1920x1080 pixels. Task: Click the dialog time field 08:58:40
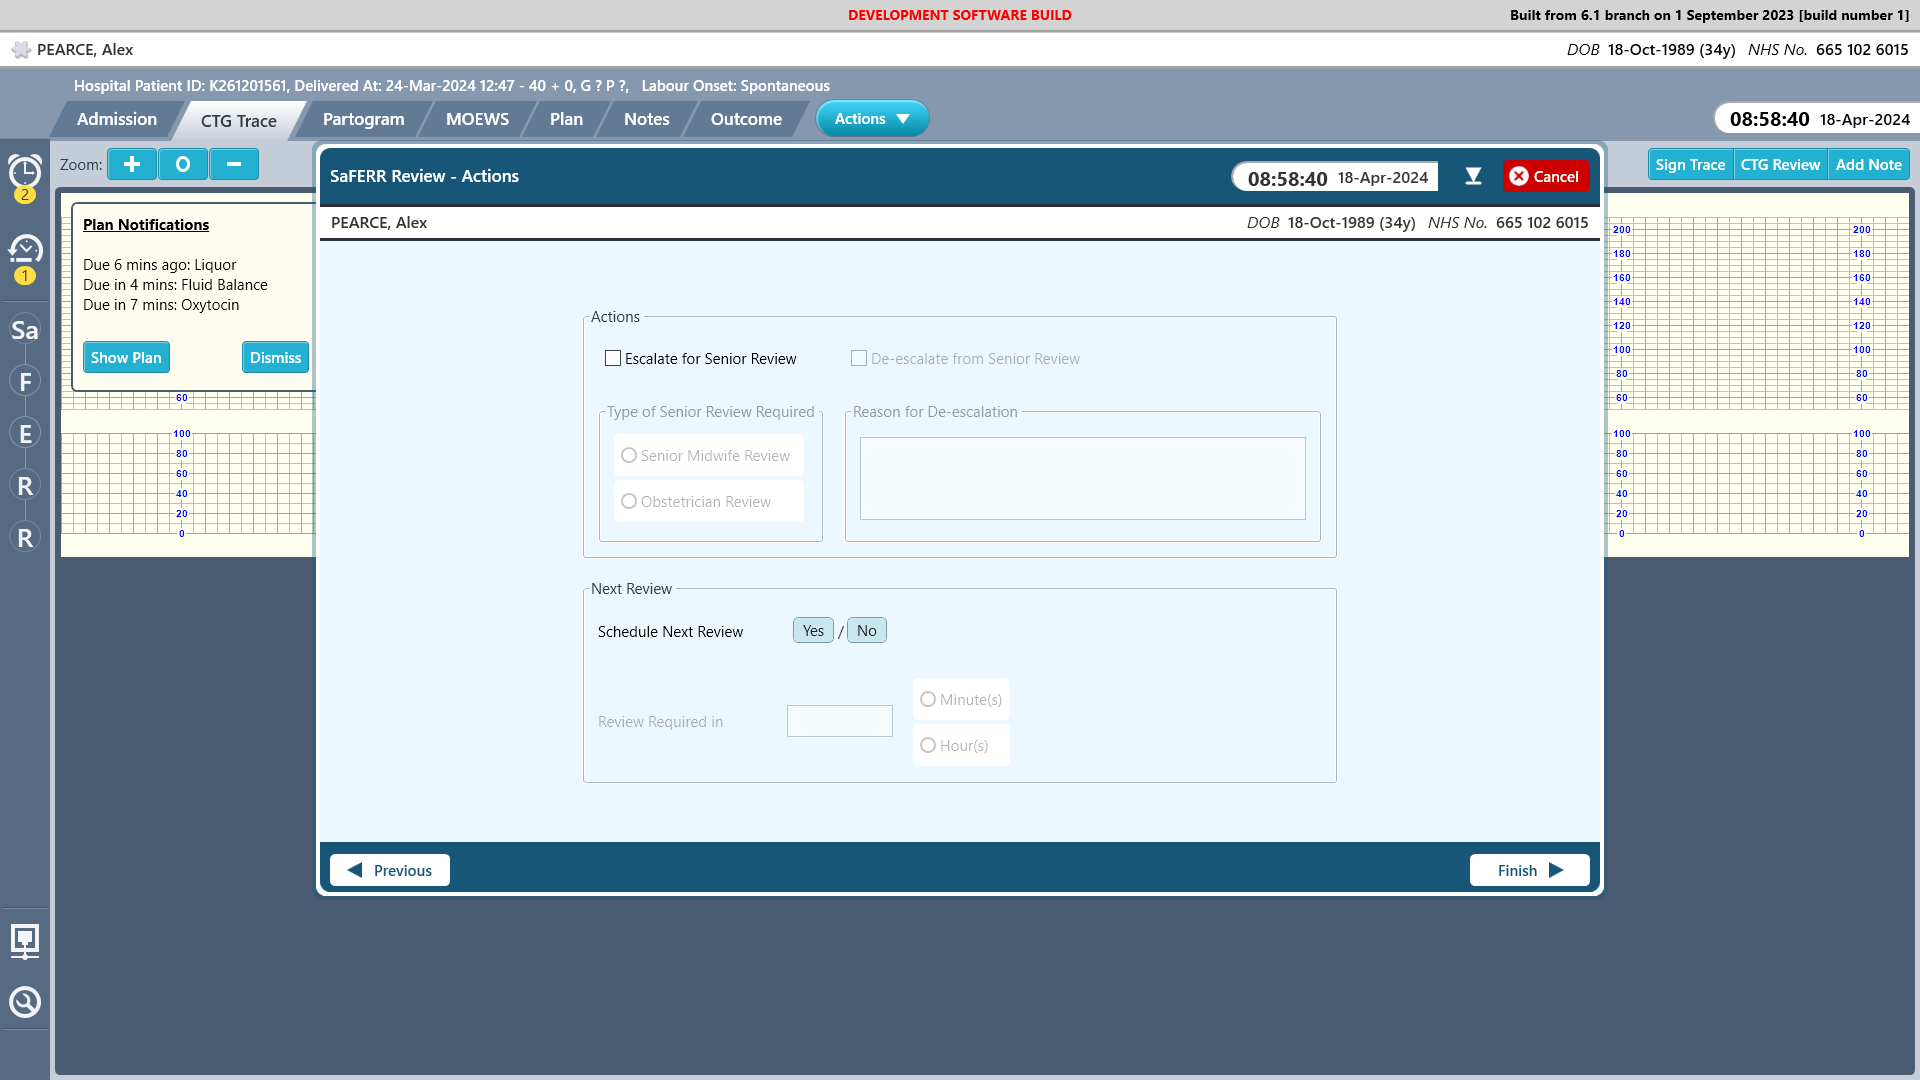tap(1336, 177)
